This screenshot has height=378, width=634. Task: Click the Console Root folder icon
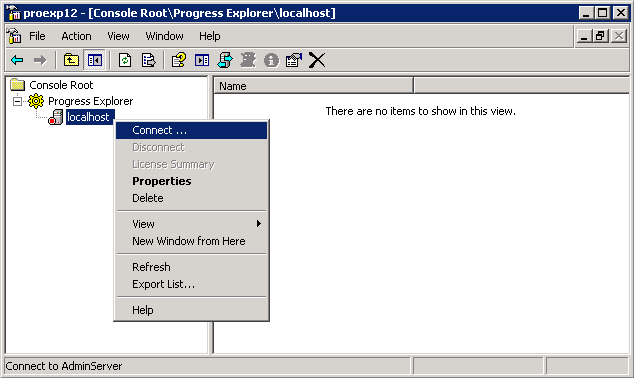coord(18,85)
